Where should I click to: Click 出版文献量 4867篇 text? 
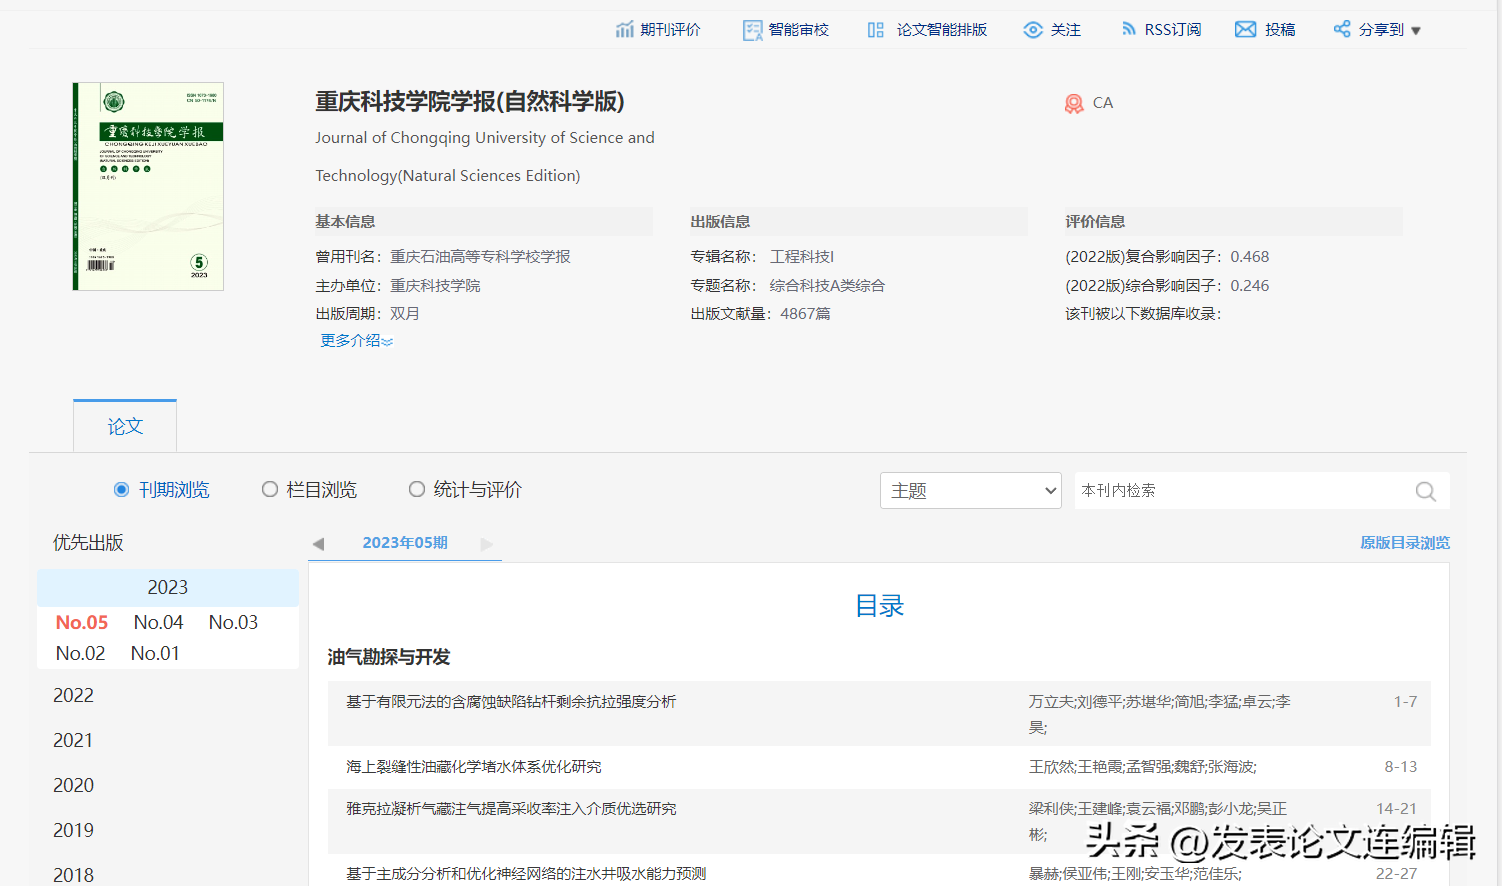click(x=760, y=314)
